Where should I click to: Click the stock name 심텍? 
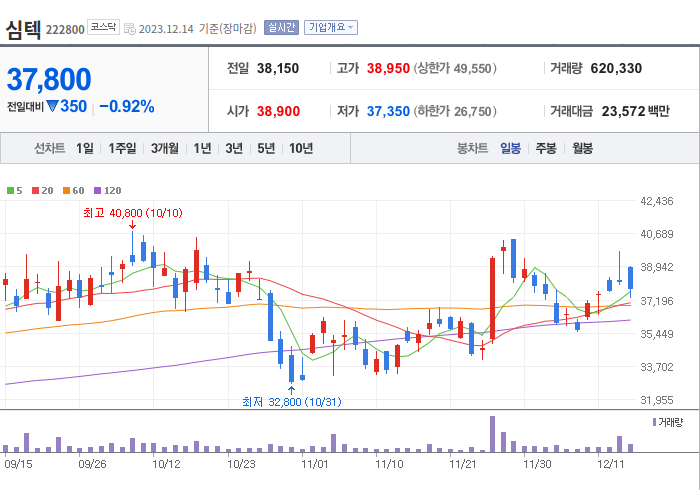[23, 30]
